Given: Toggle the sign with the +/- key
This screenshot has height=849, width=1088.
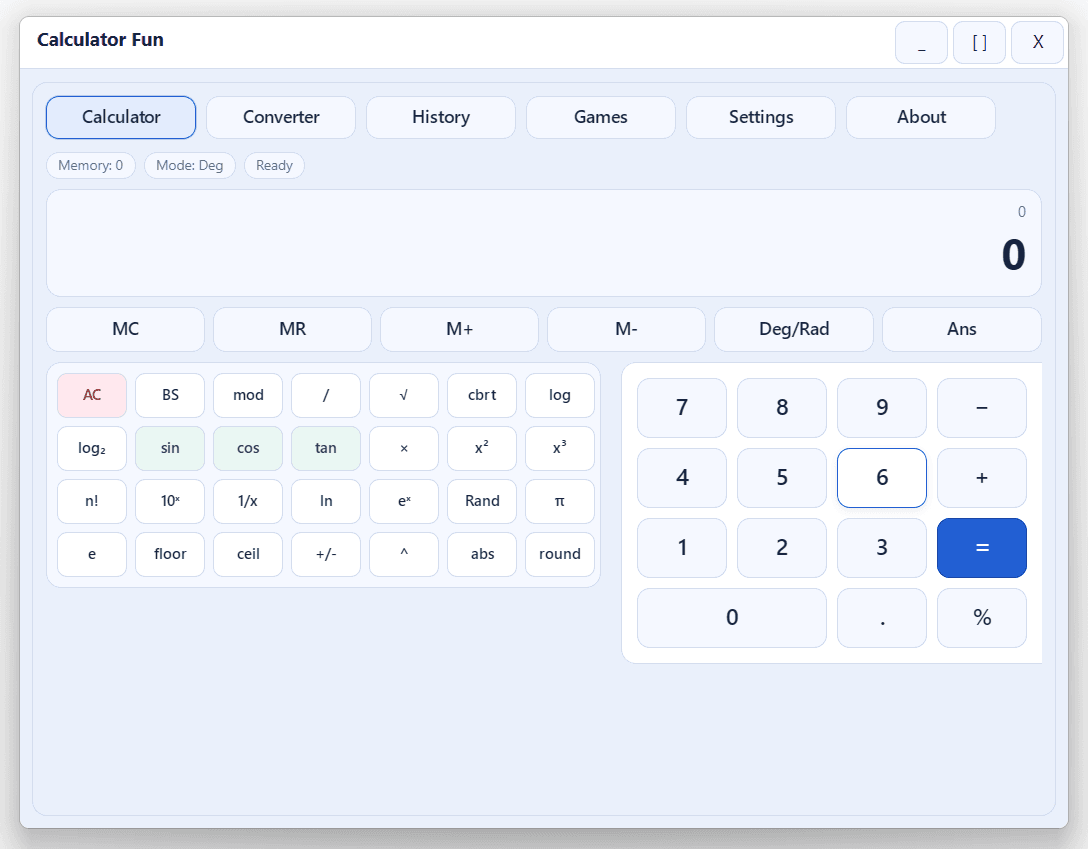Looking at the screenshot, I should (325, 554).
